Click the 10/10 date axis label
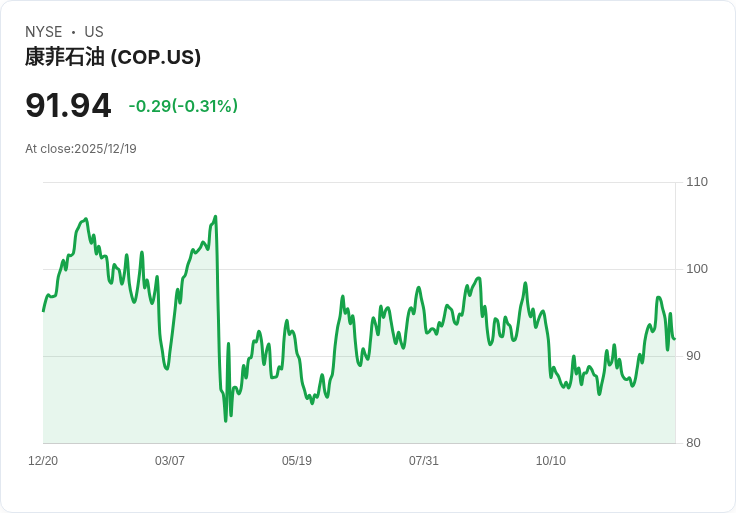 click(551, 461)
